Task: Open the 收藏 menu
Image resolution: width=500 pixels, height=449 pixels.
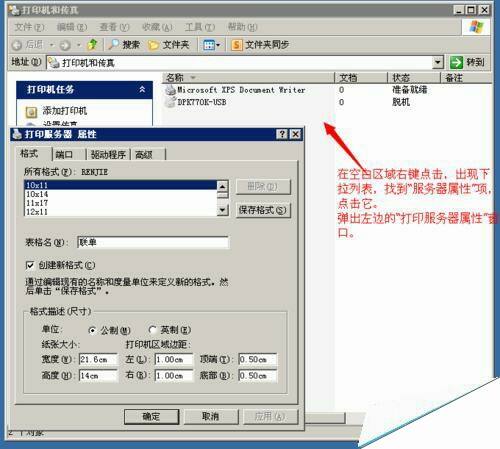Action: [x=157, y=27]
